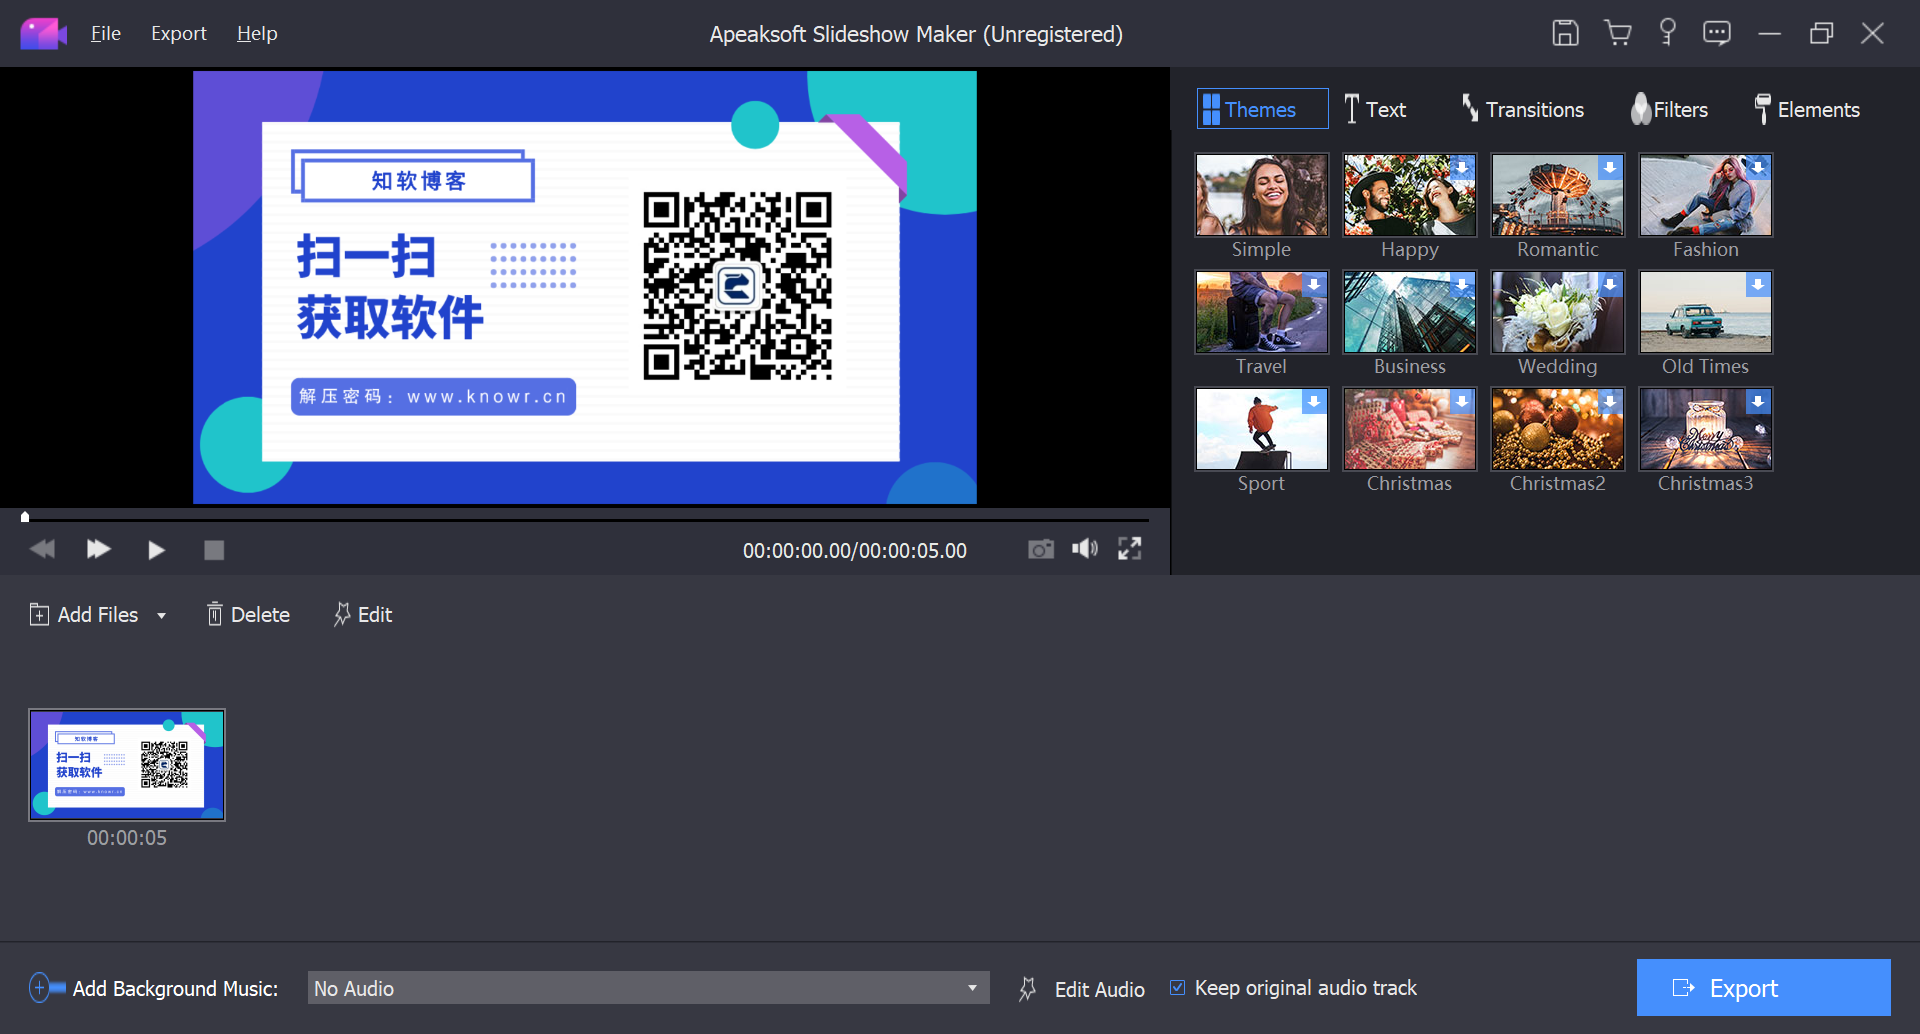Rewind the preview playback
The width and height of the screenshot is (1920, 1034).
point(42,549)
